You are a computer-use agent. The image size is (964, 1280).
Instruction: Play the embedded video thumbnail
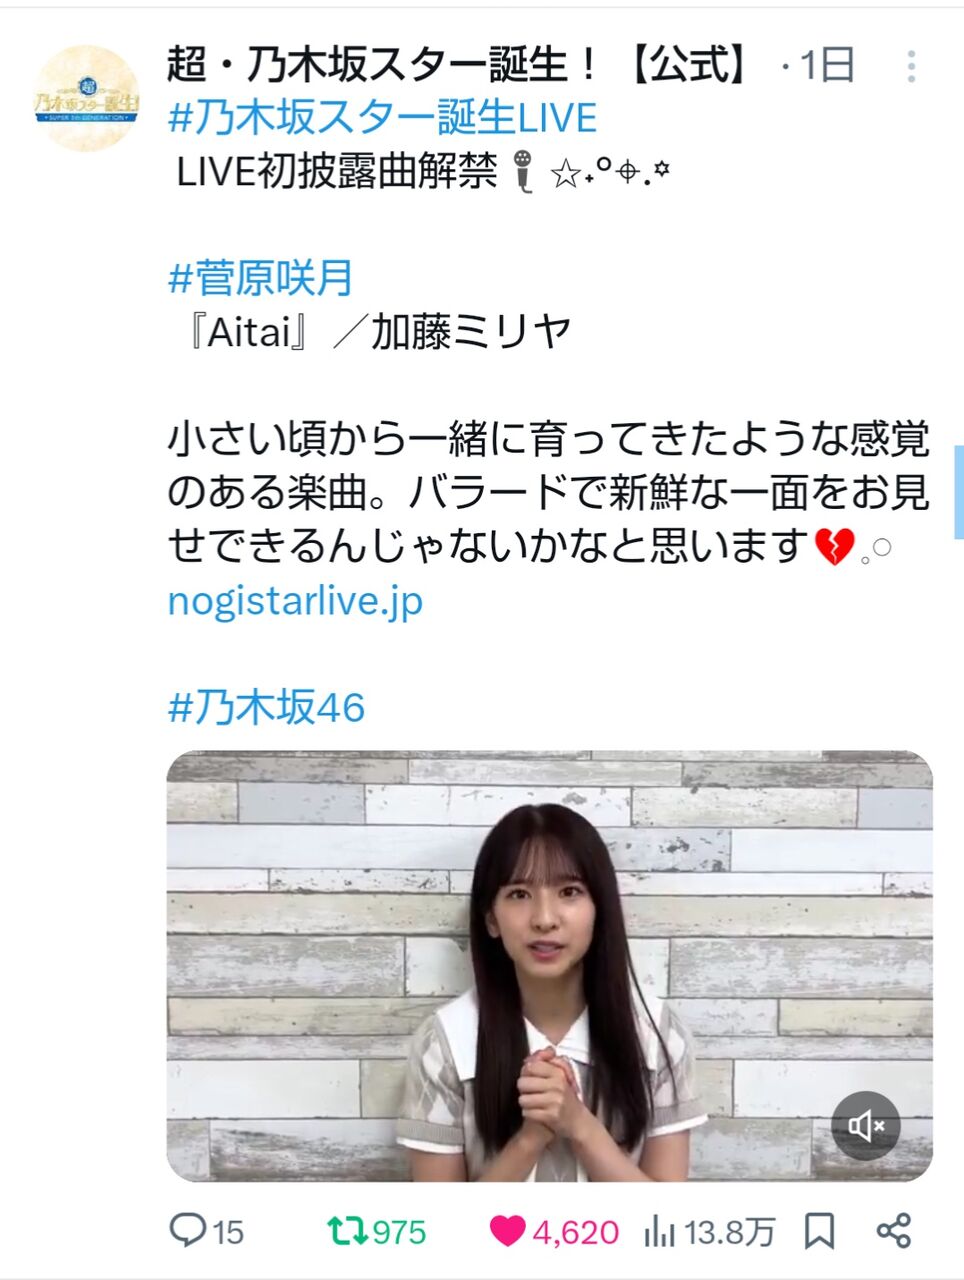pyautogui.click(x=549, y=966)
